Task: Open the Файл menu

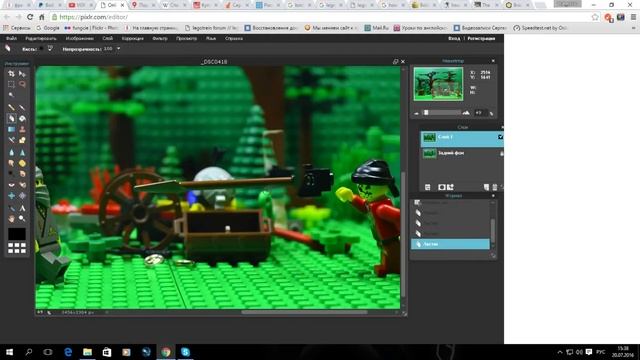Action: [x=11, y=38]
